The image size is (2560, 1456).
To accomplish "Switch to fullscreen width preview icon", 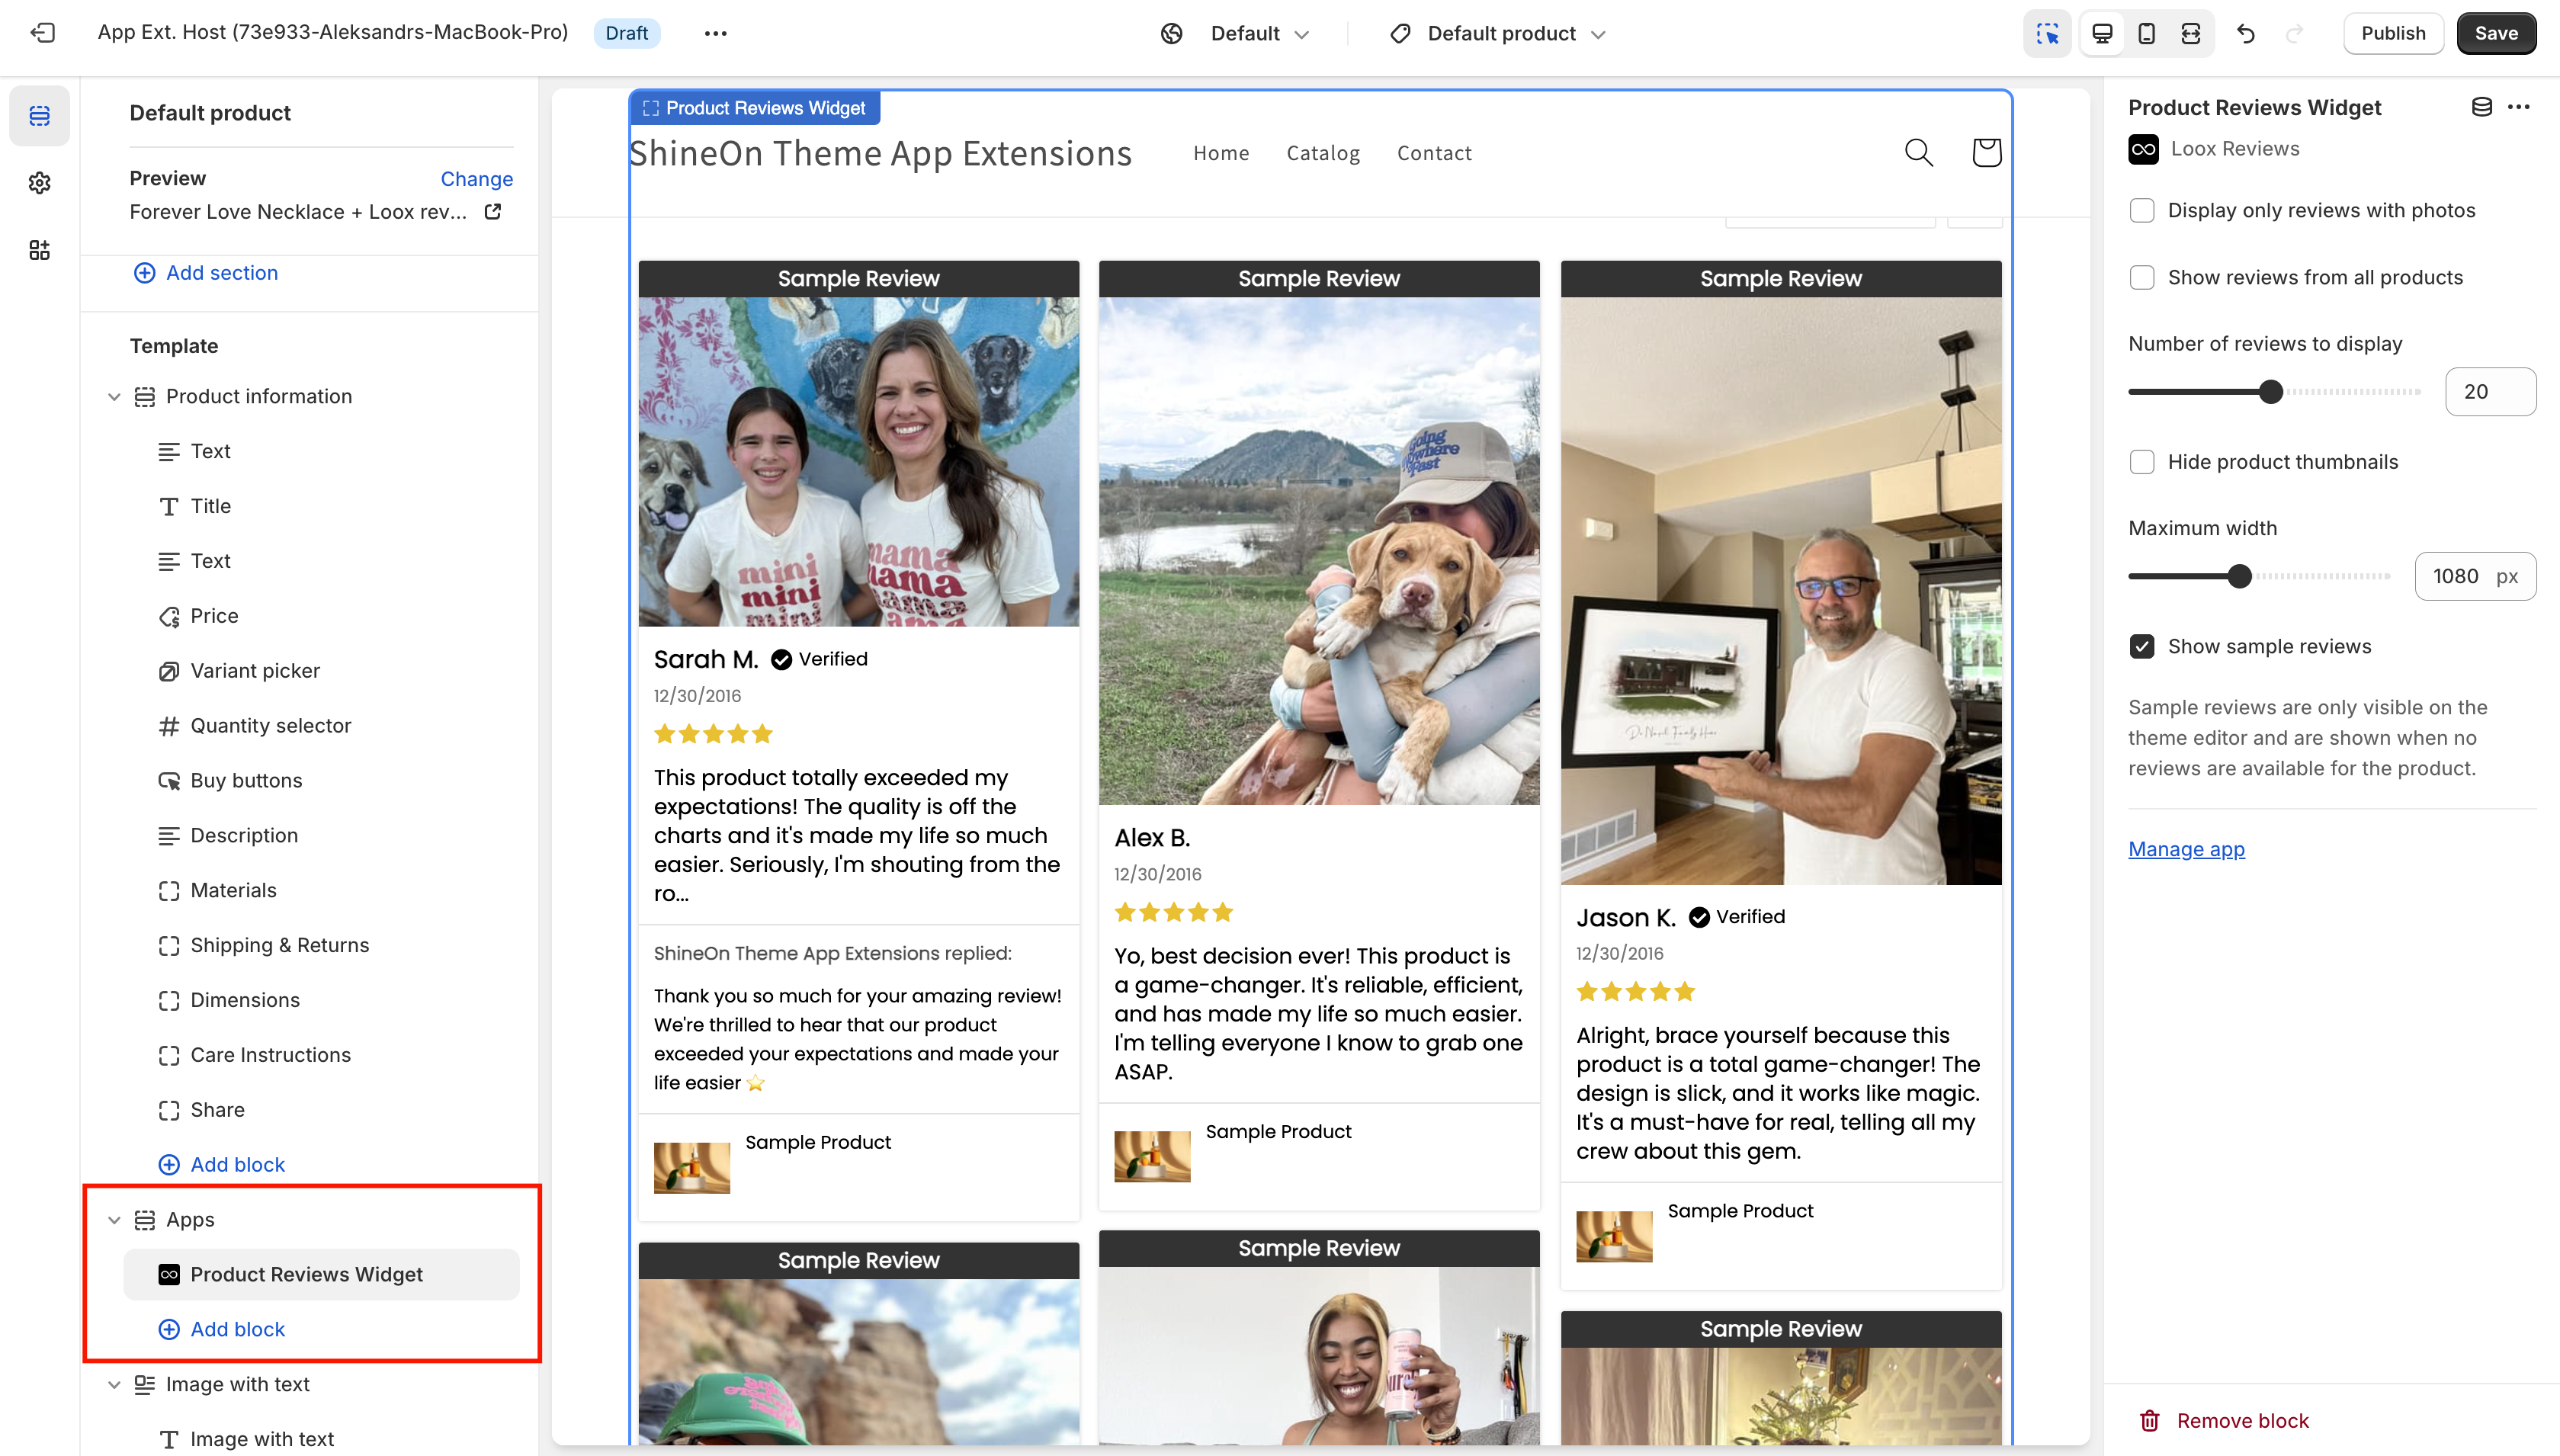I will pyautogui.click(x=2190, y=33).
